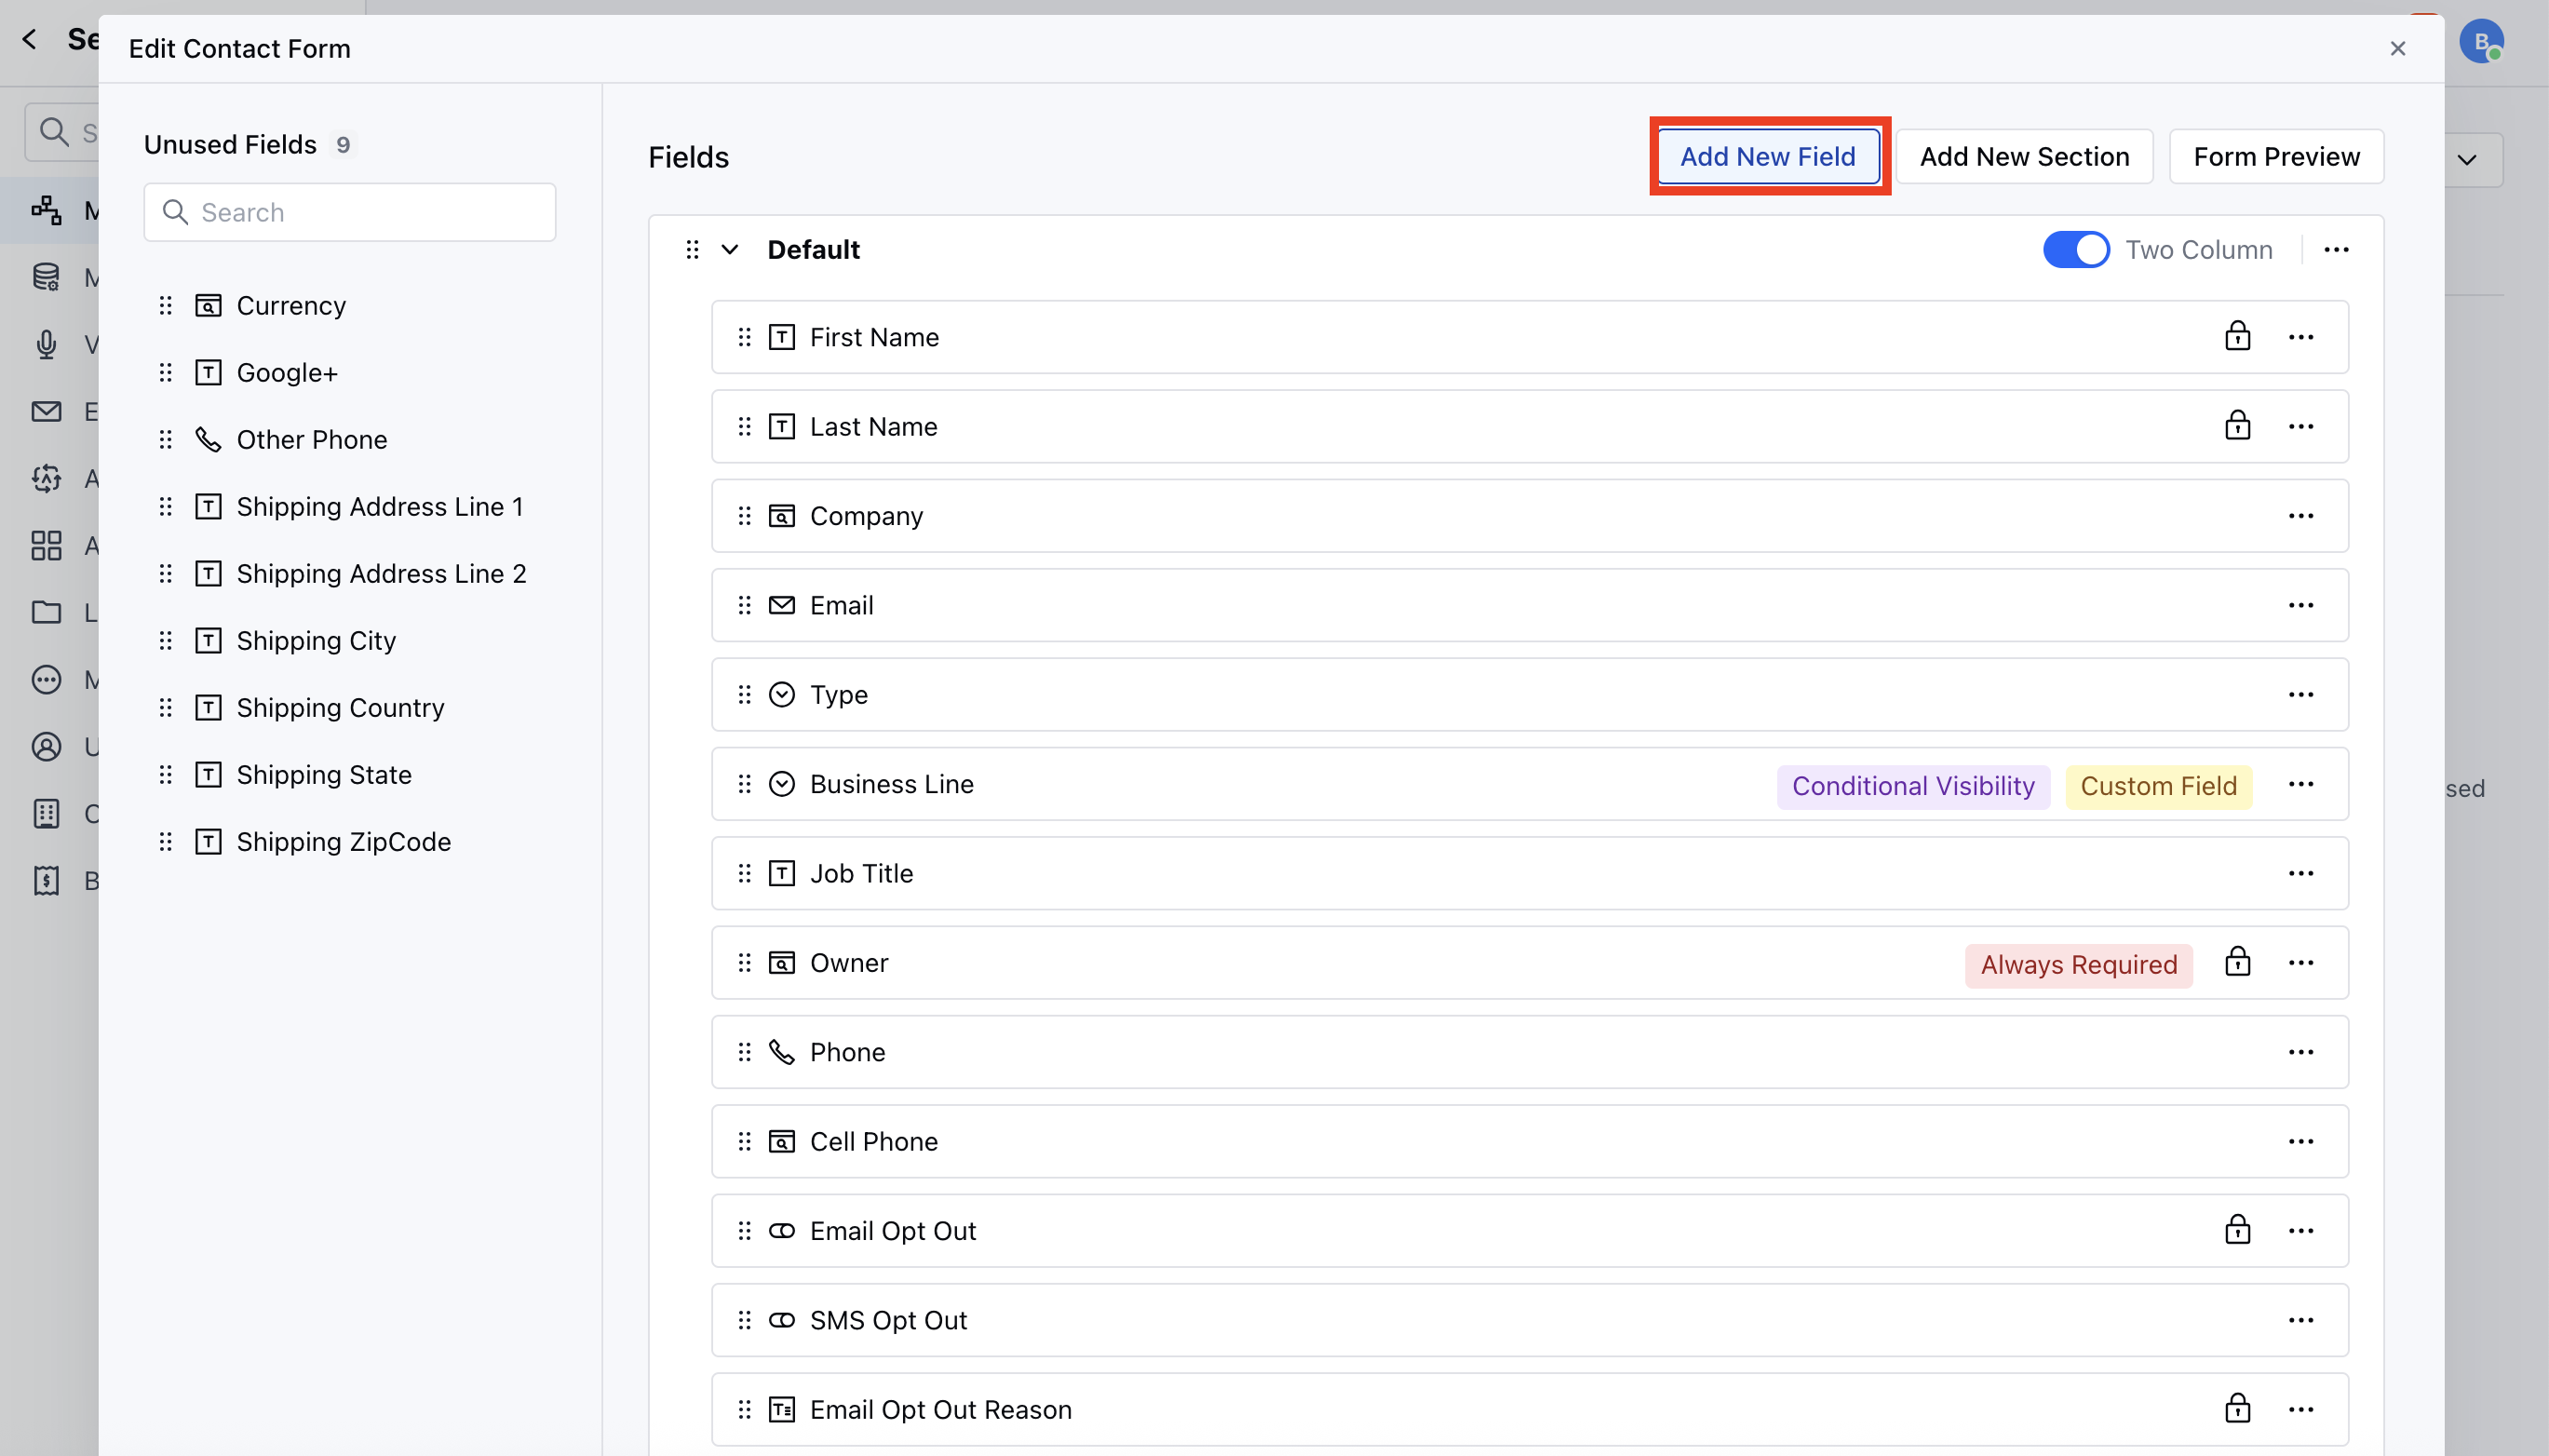2549x1456 pixels.
Task: Open the three-dot menu on Business Line field
Action: coord(2303,784)
